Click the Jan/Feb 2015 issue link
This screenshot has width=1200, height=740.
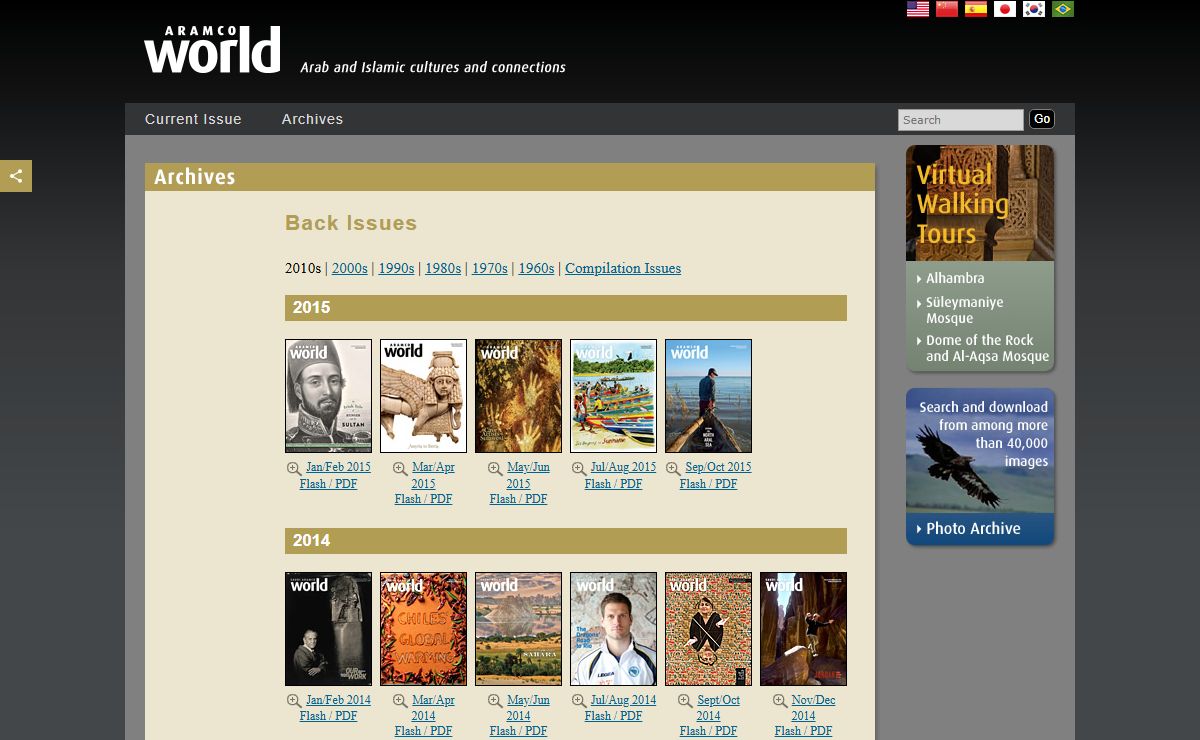tap(338, 467)
